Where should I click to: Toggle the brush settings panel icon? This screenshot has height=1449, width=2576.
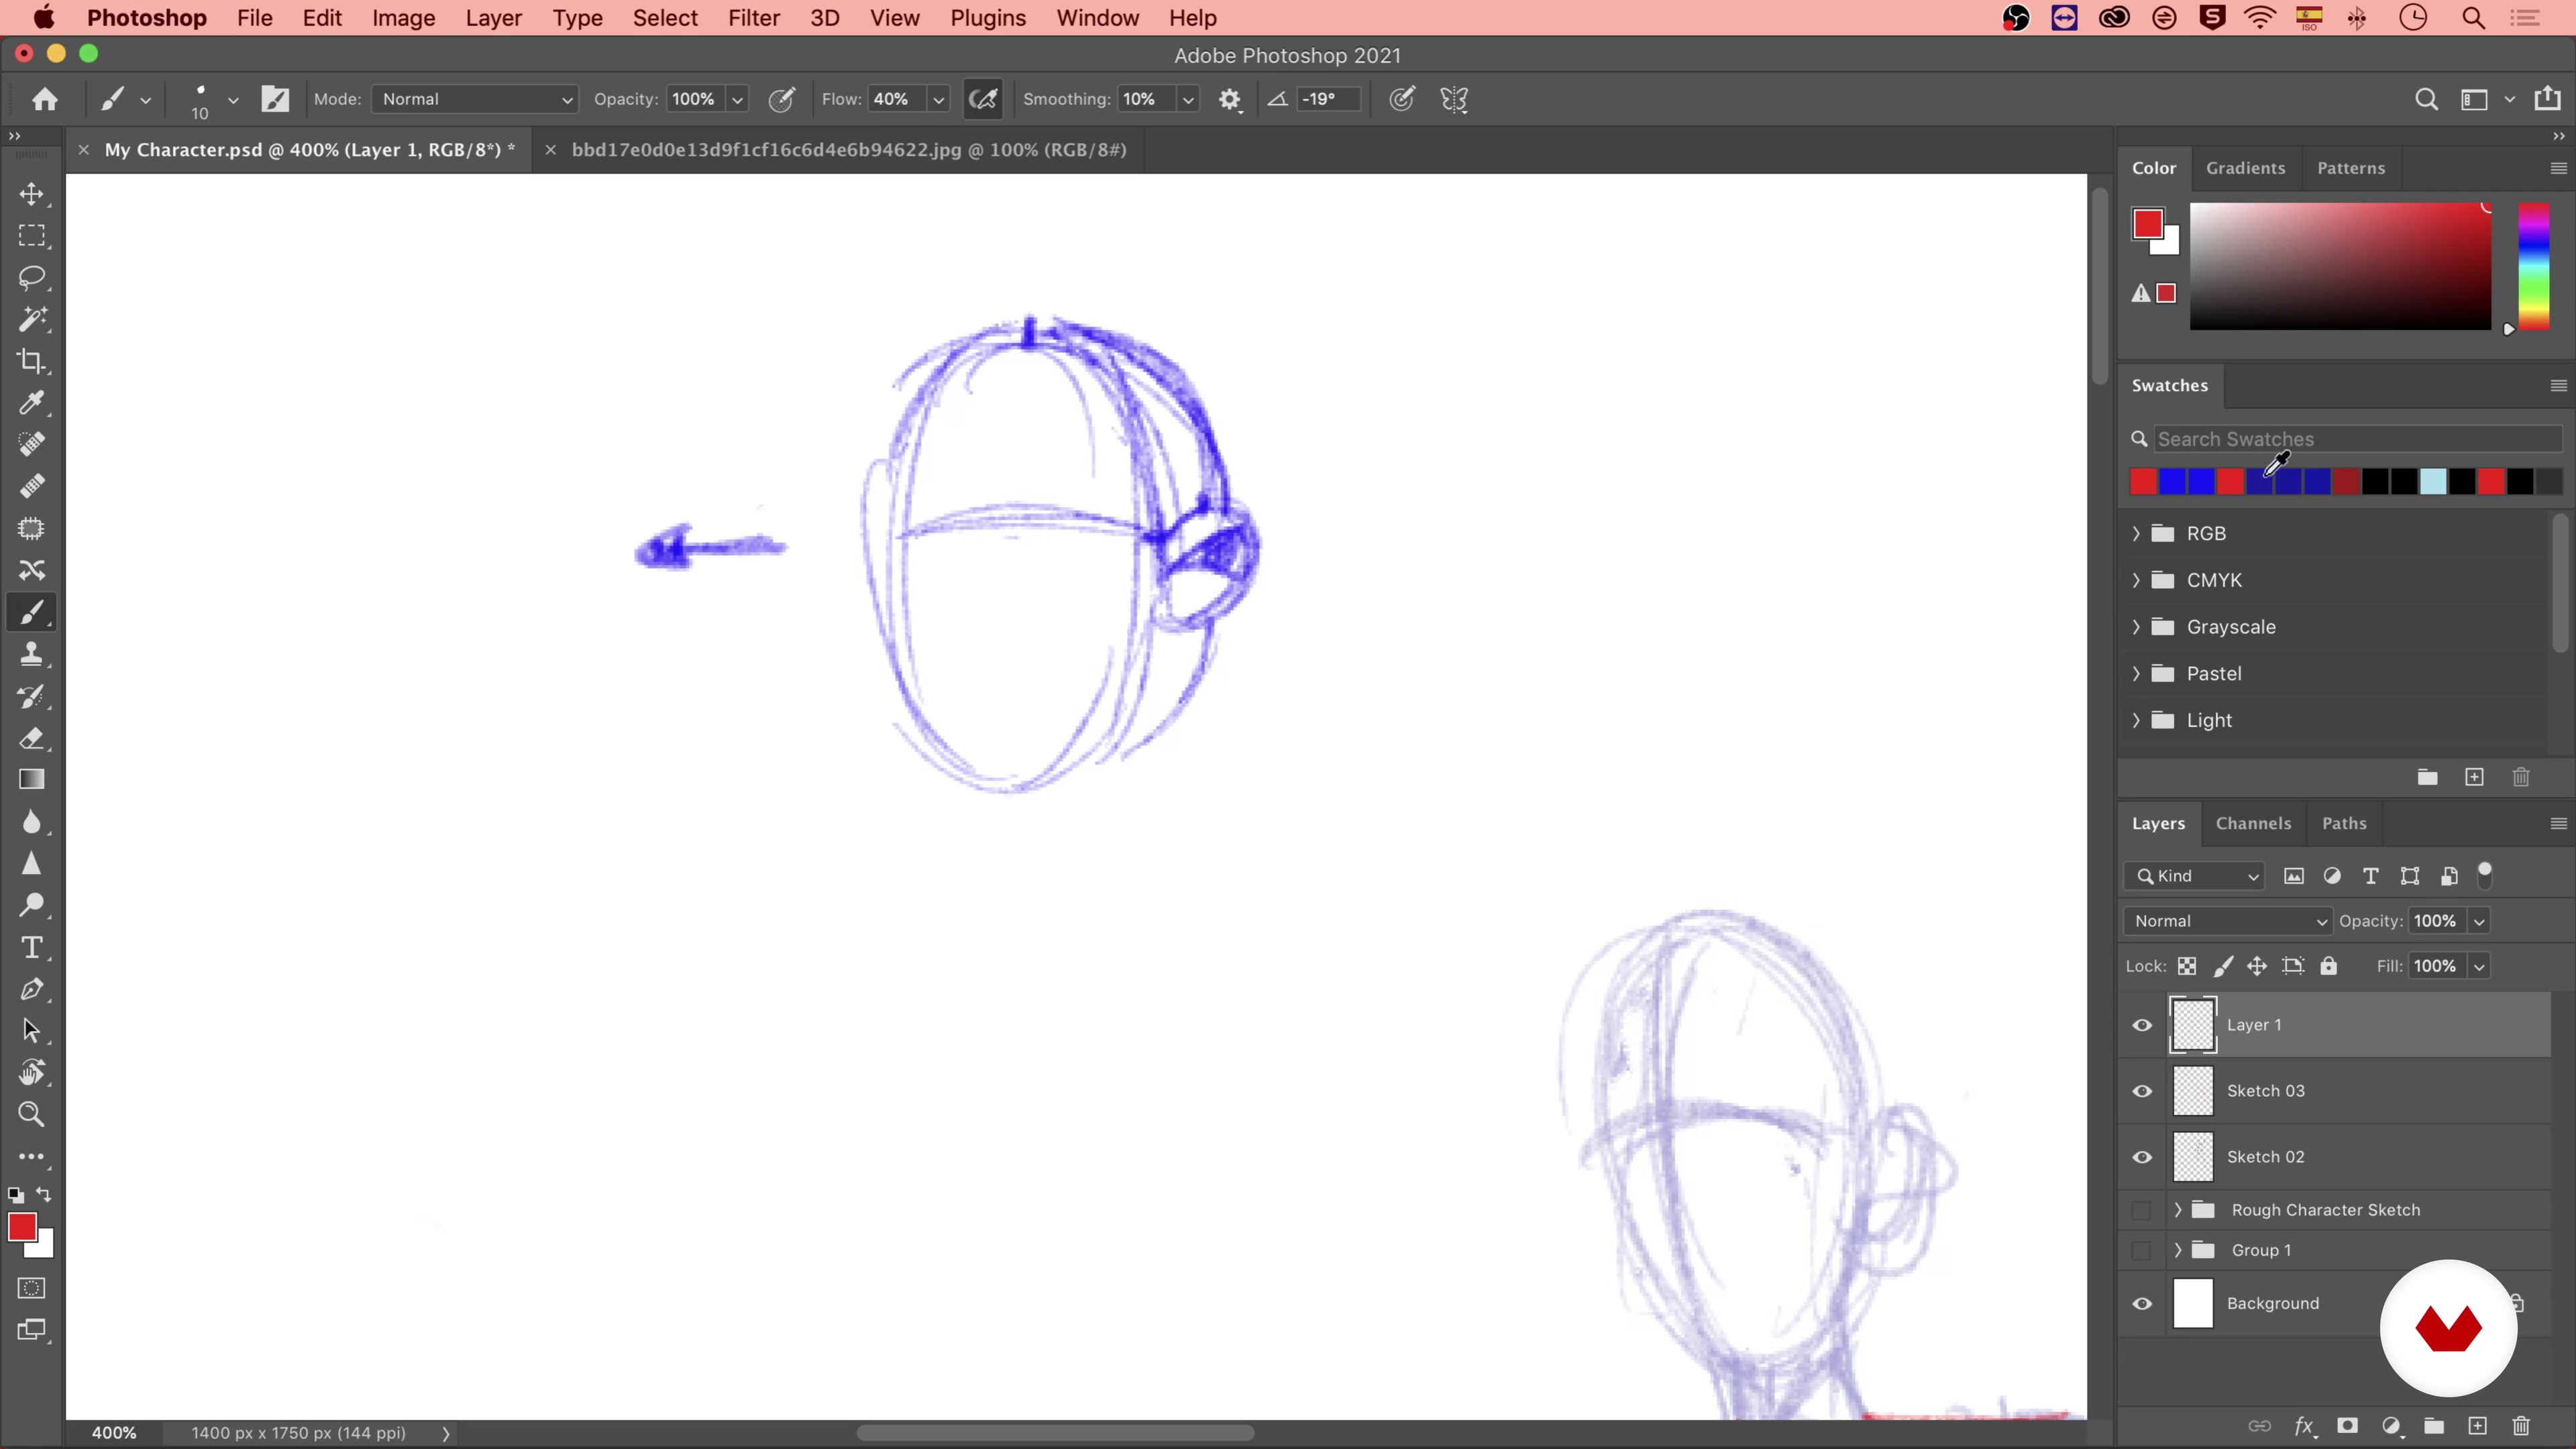275,99
